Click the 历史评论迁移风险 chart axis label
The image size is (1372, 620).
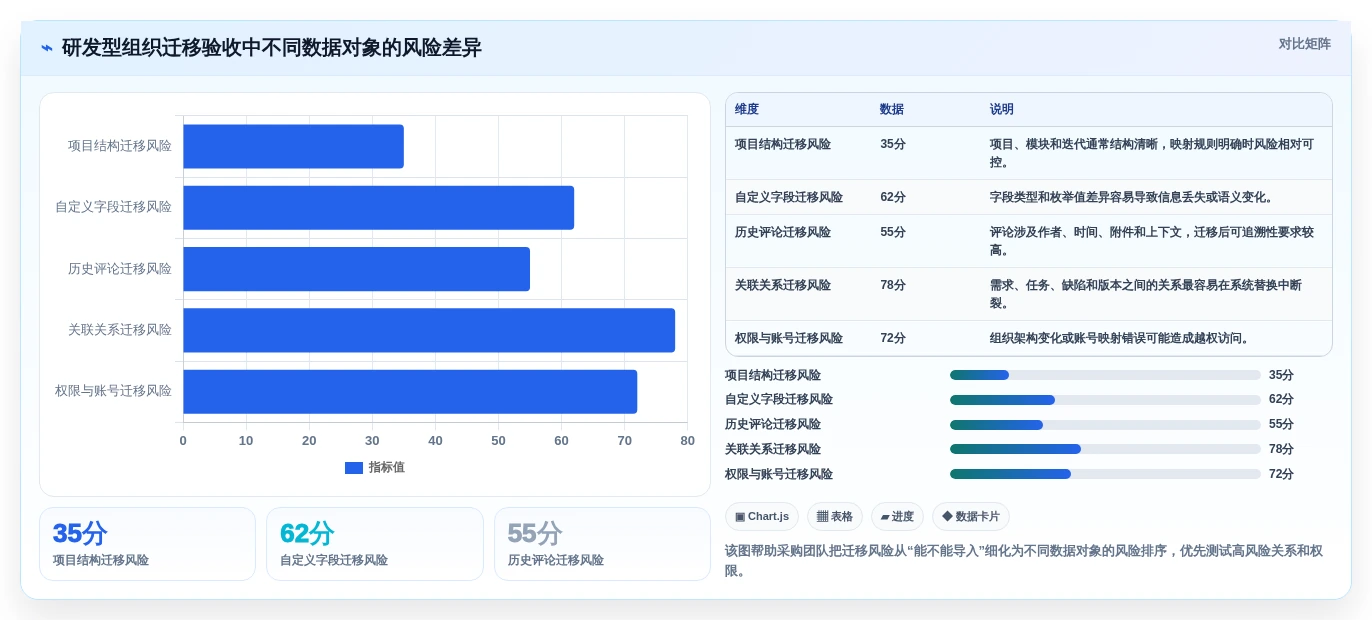point(120,269)
